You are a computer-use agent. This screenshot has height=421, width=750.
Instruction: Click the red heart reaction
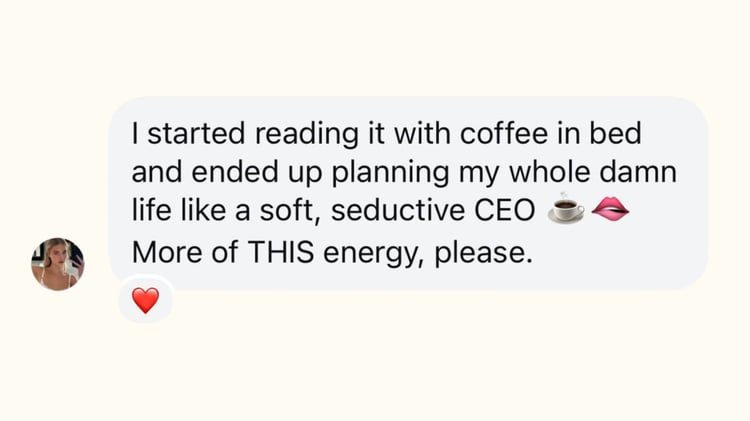[145, 300]
